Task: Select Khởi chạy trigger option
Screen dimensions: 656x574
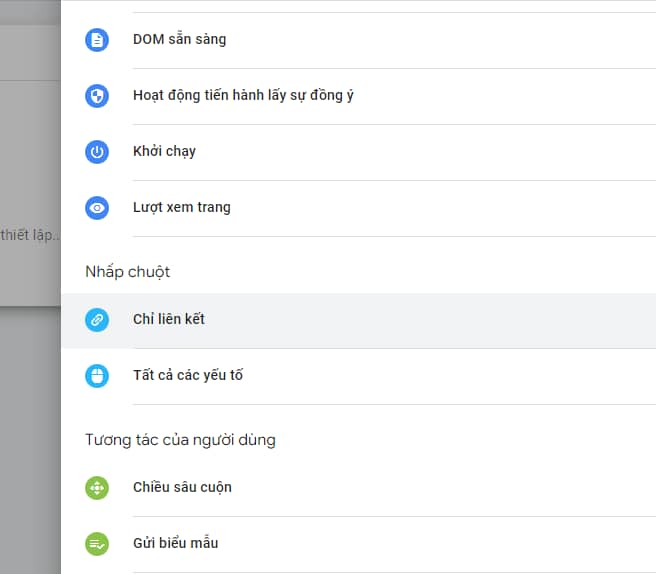Action: pos(359,152)
